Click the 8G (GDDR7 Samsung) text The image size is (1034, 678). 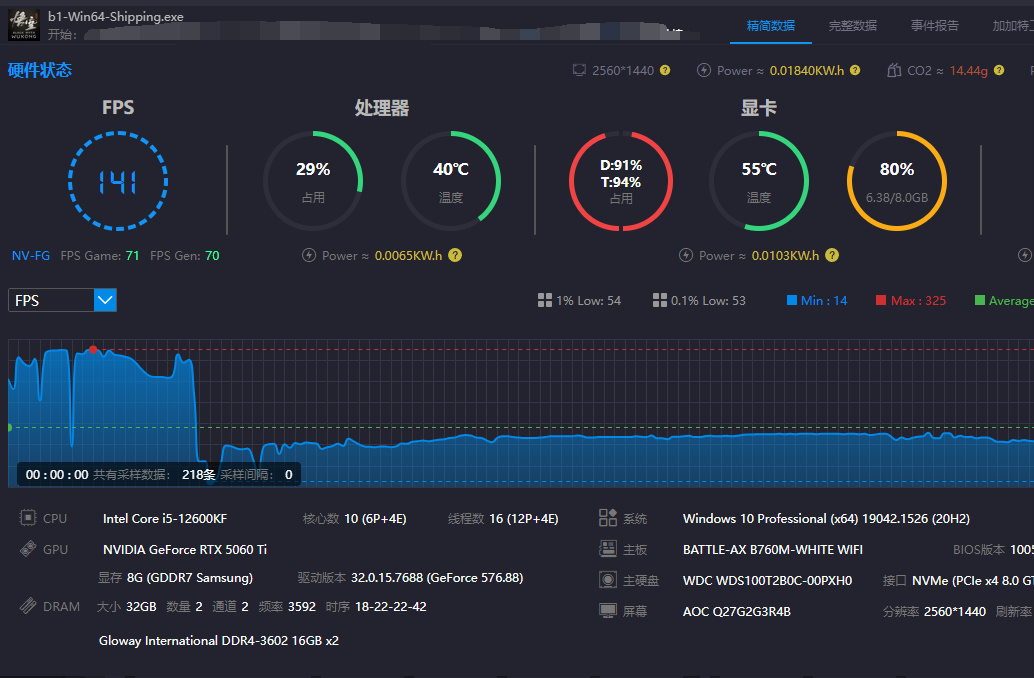[x=190, y=578]
